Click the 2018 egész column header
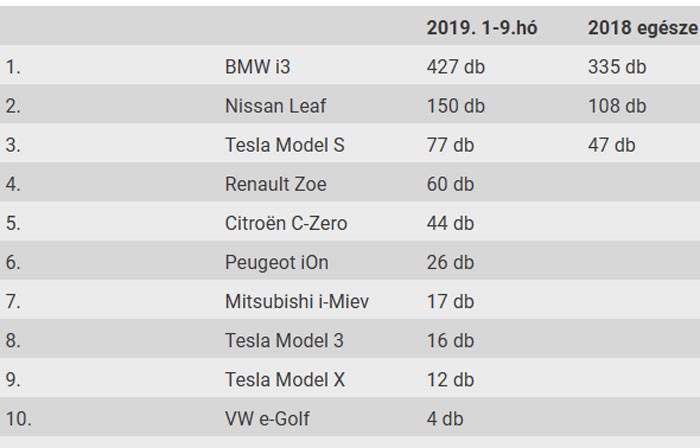Image resolution: width=700 pixels, height=448 pixels. [642, 28]
